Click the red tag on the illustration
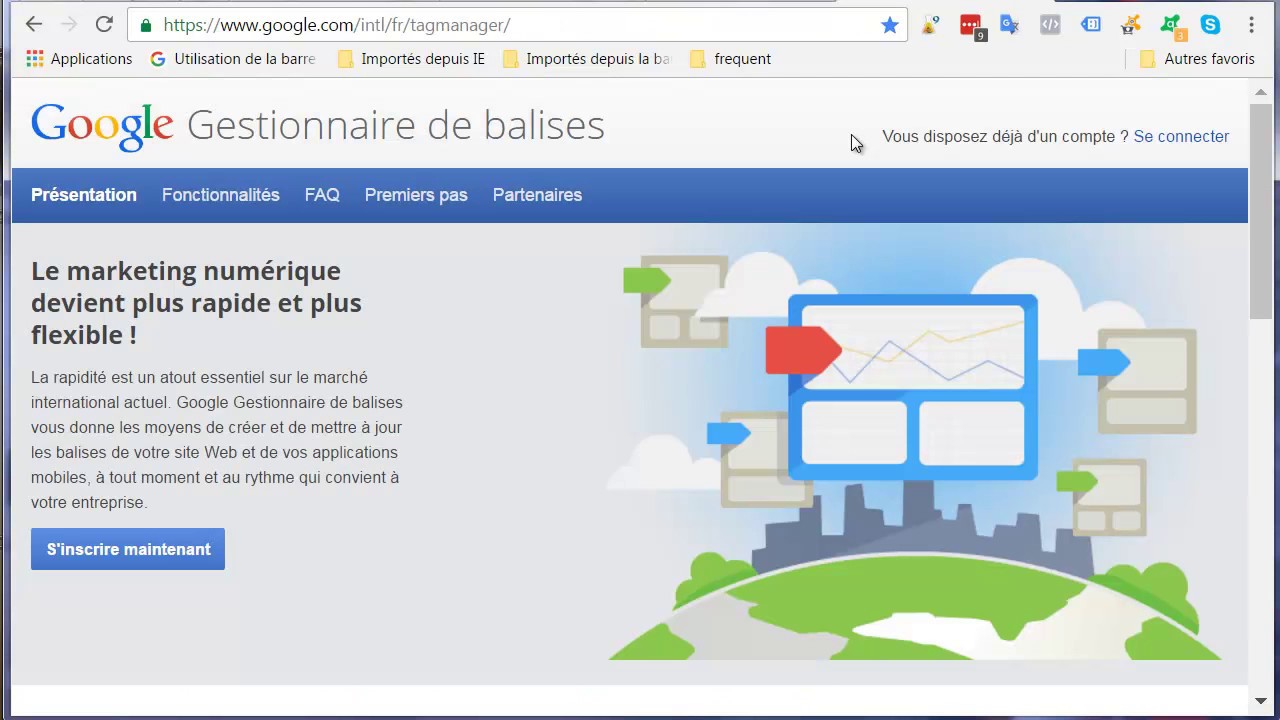The image size is (1280, 720). [803, 350]
